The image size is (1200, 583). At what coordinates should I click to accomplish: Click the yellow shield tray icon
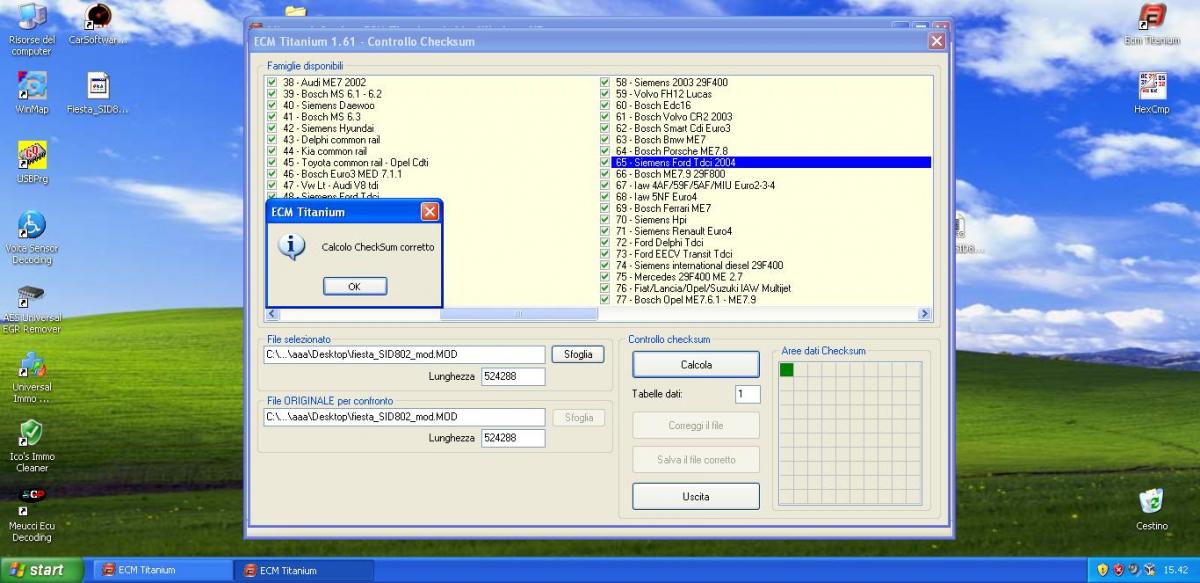tap(1103, 570)
